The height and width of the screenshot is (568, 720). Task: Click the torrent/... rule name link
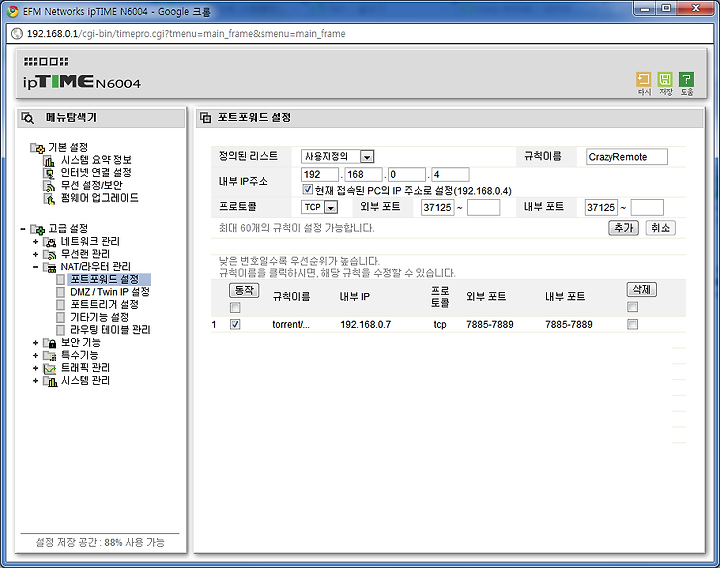291,325
